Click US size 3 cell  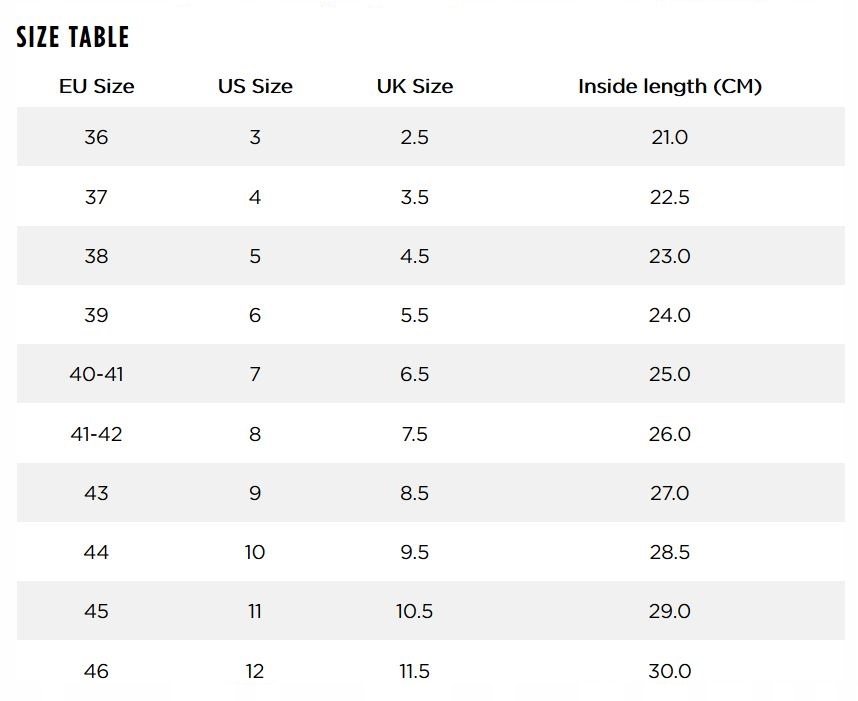(255, 137)
